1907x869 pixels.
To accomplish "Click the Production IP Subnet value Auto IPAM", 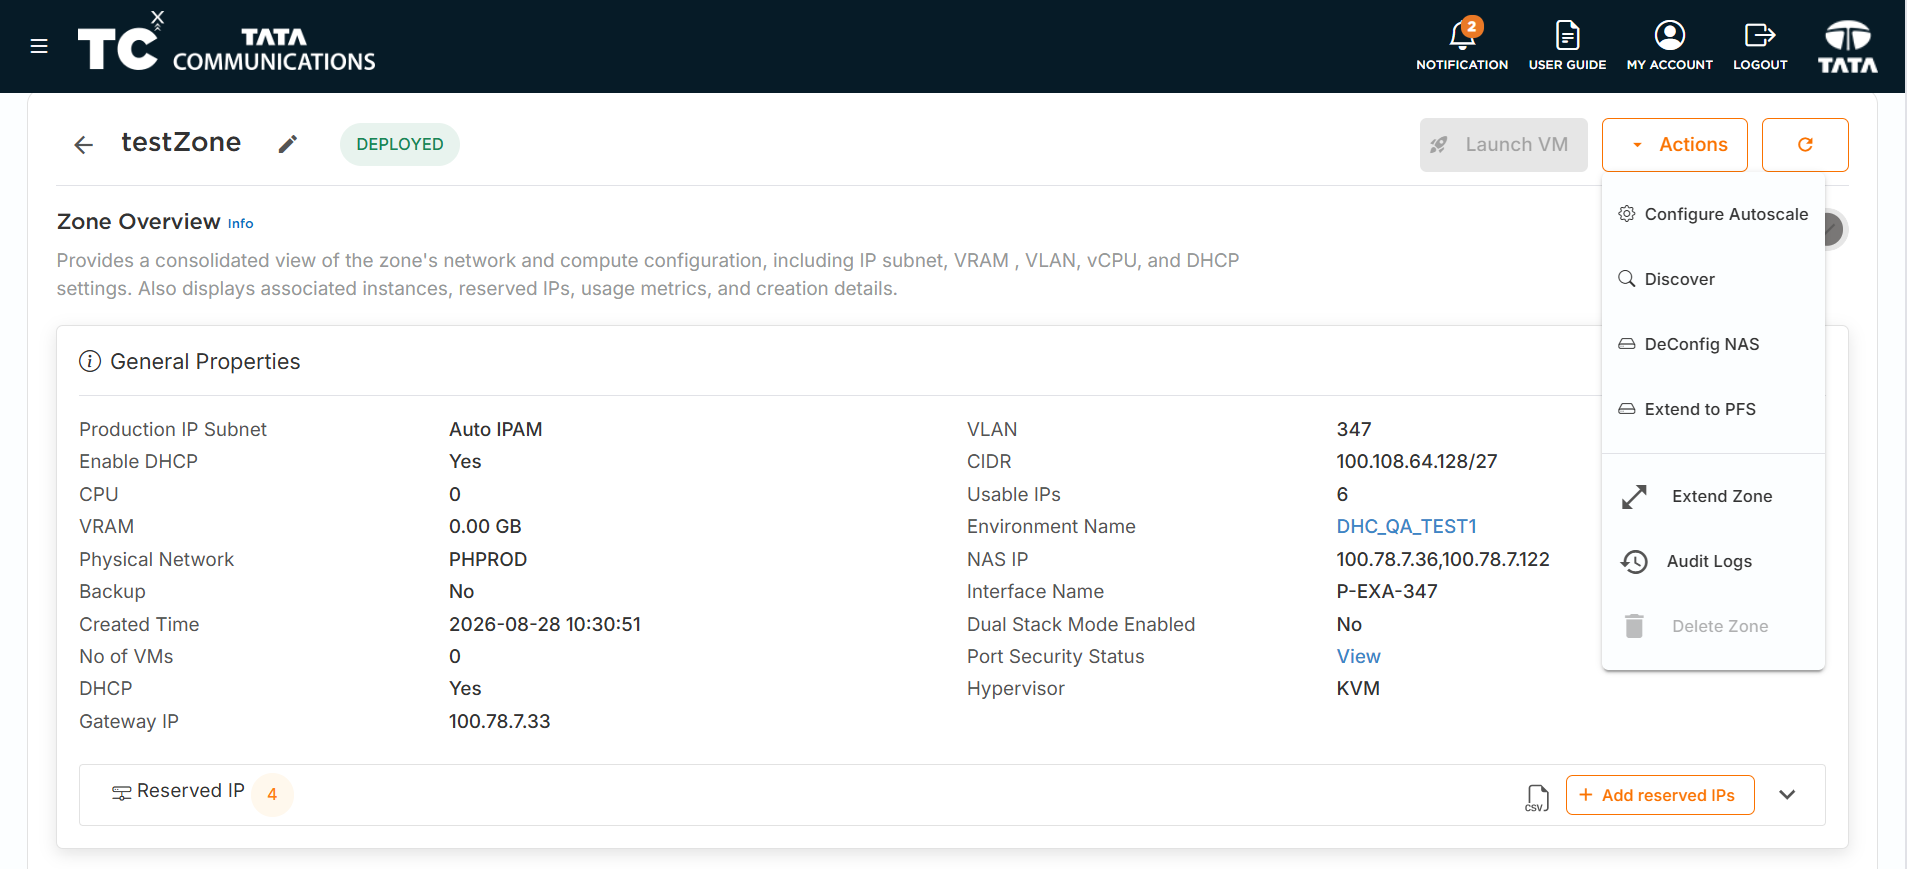I will pyautogui.click(x=496, y=430).
